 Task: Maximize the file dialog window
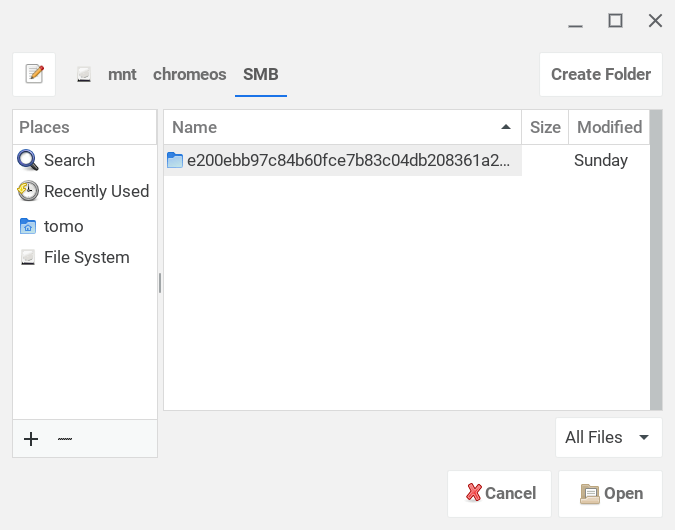click(615, 21)
